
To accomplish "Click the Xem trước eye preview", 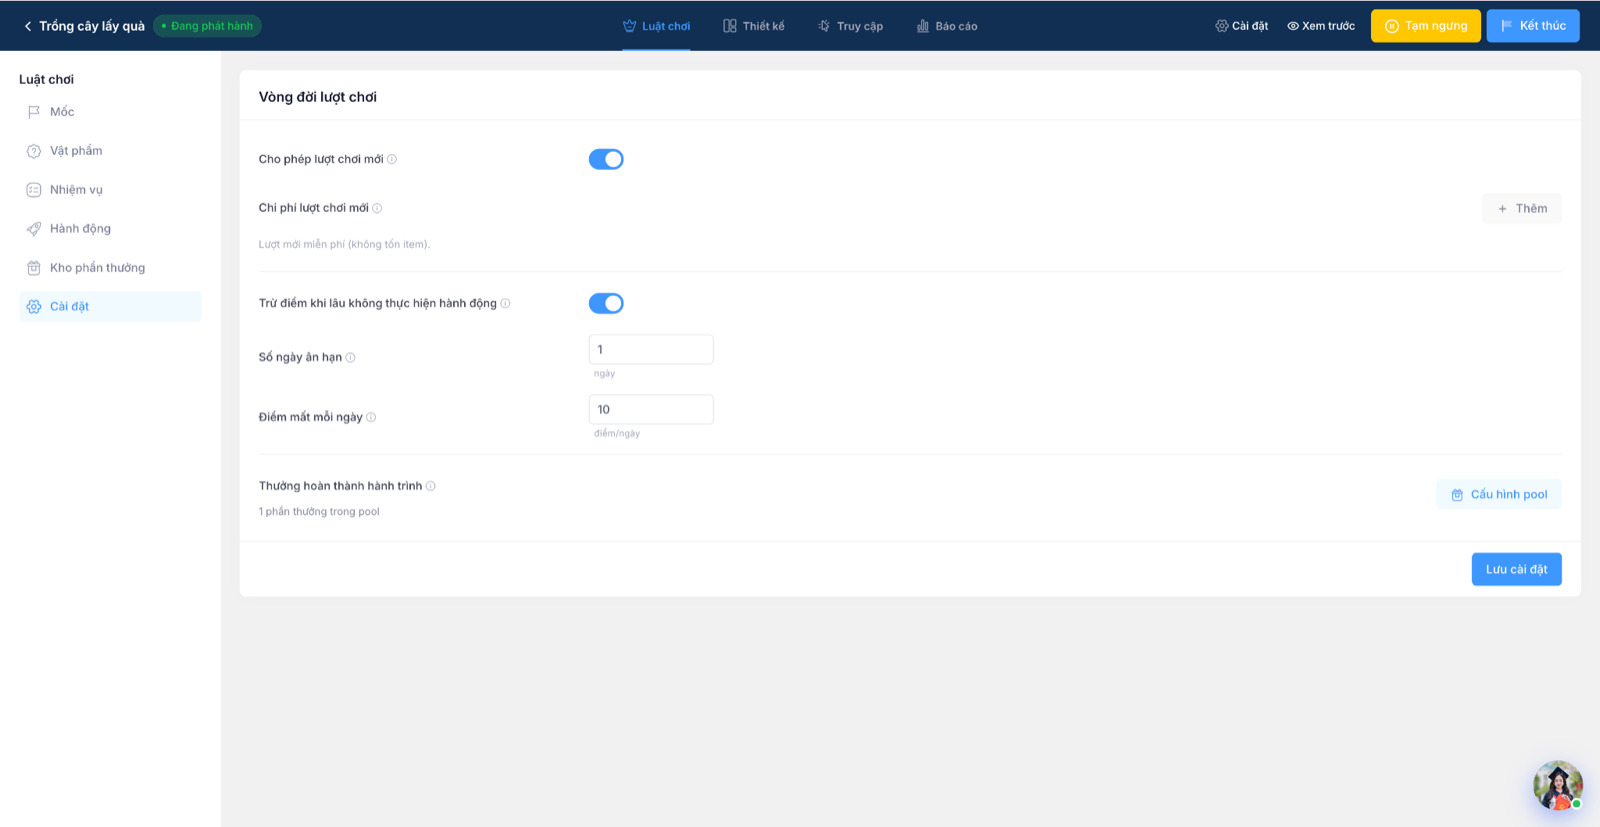I will [x=1320, y=26].
